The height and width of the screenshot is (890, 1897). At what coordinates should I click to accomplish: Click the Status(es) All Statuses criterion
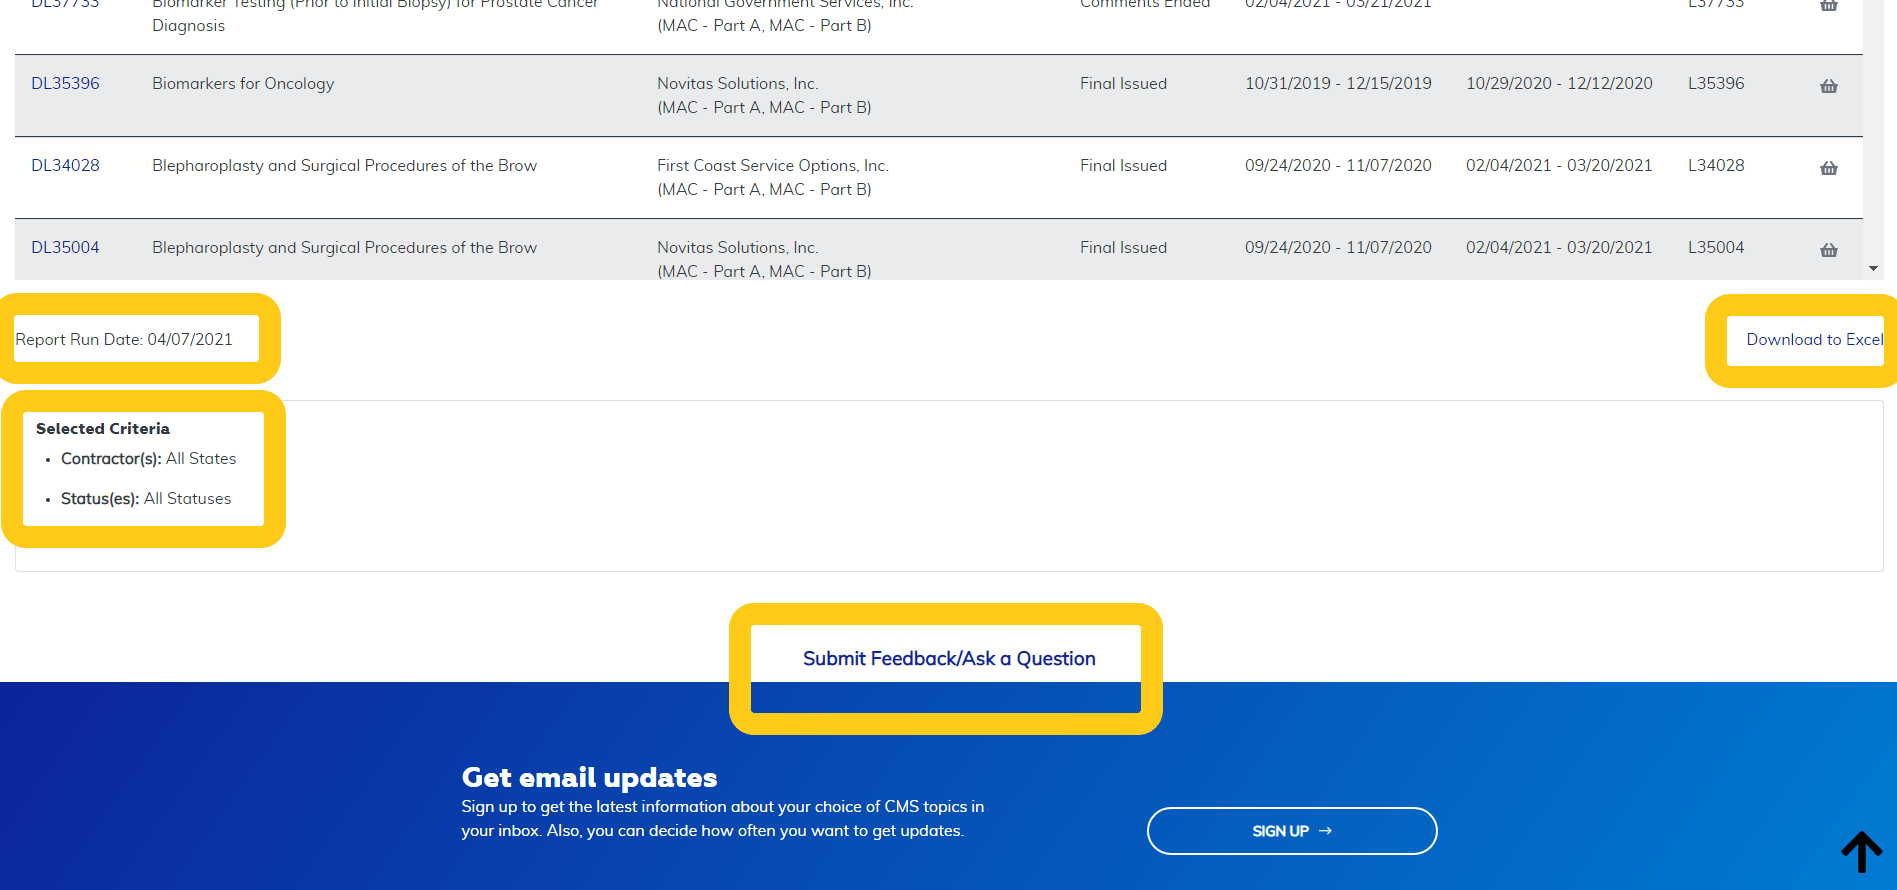click(145, 499)
